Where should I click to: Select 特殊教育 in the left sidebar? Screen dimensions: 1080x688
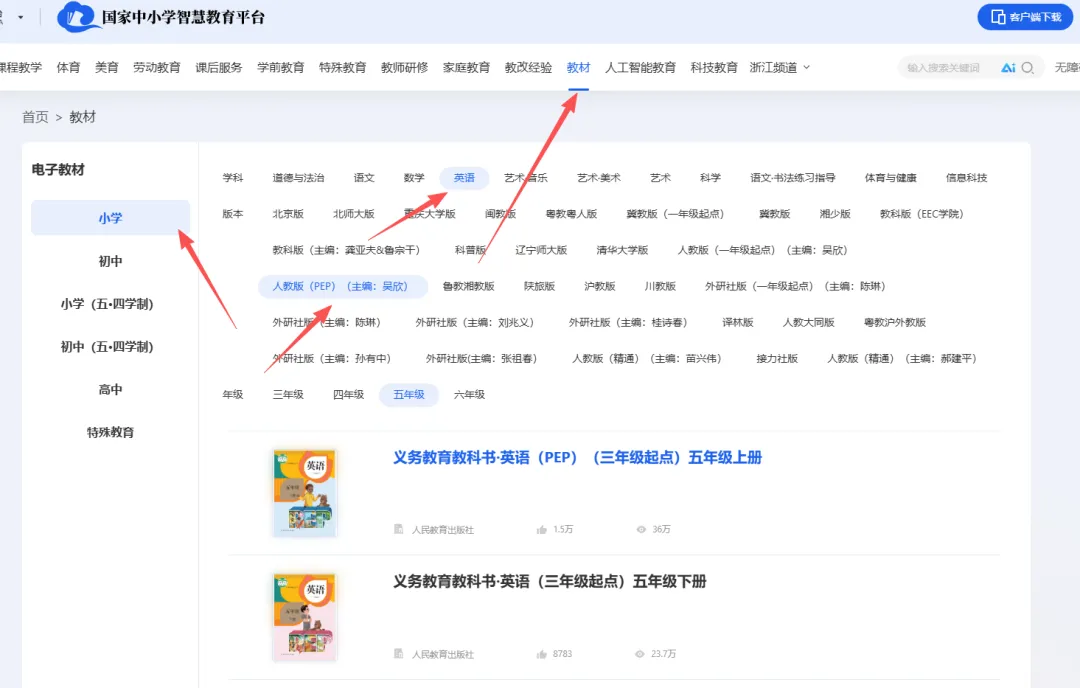click(x=110, y=432)
